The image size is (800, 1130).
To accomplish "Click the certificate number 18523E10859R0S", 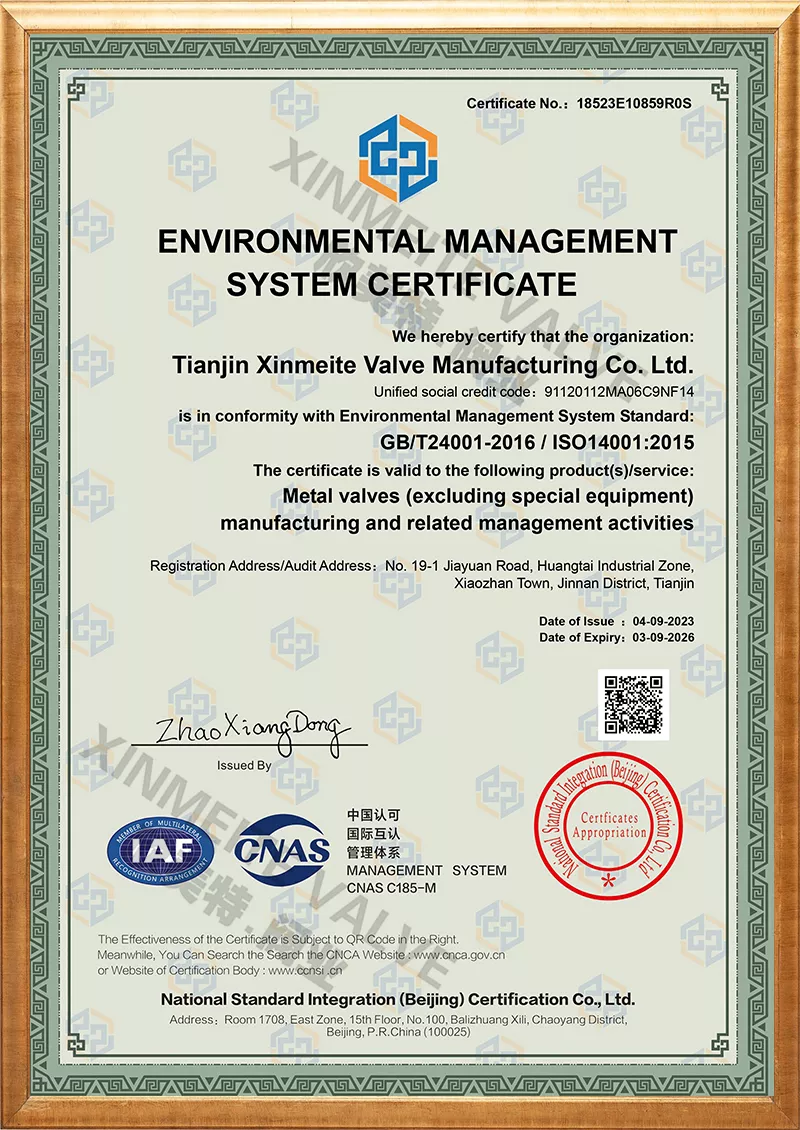I will pos(634,103).
